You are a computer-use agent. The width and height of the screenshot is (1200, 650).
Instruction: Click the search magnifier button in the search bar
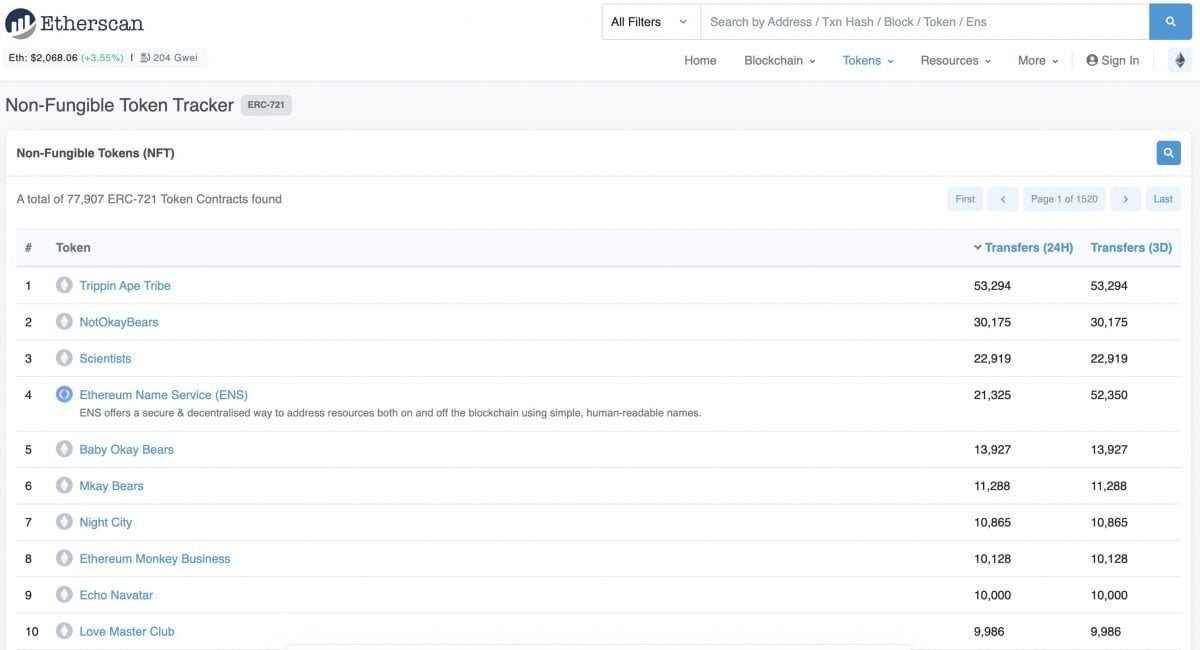[x=1170, y=21]
